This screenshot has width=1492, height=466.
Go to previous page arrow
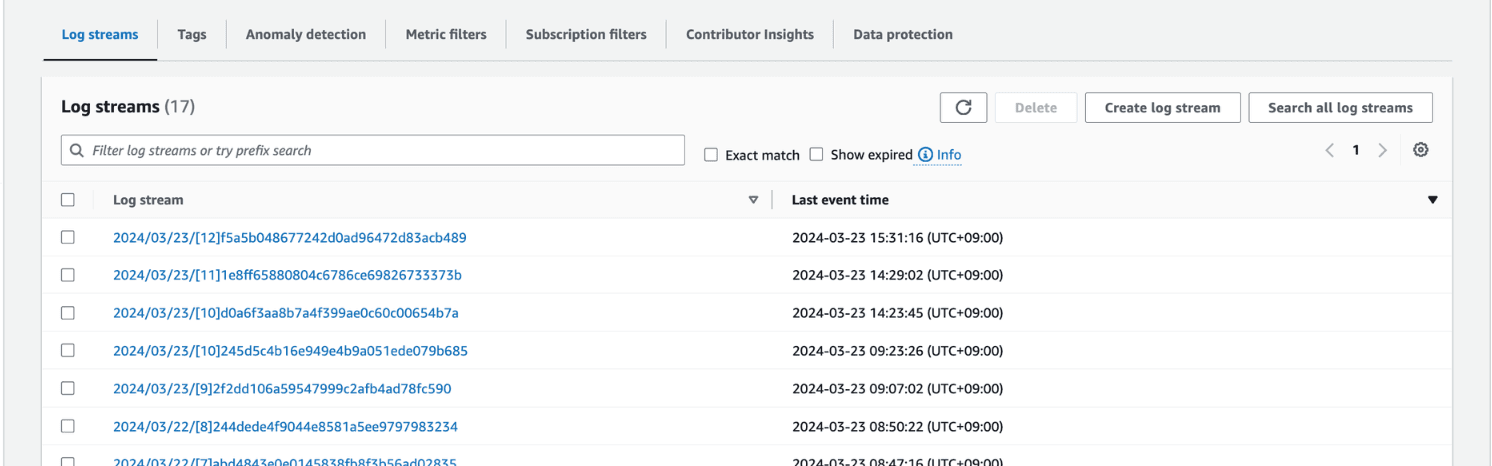click(x=1329, y=150)
